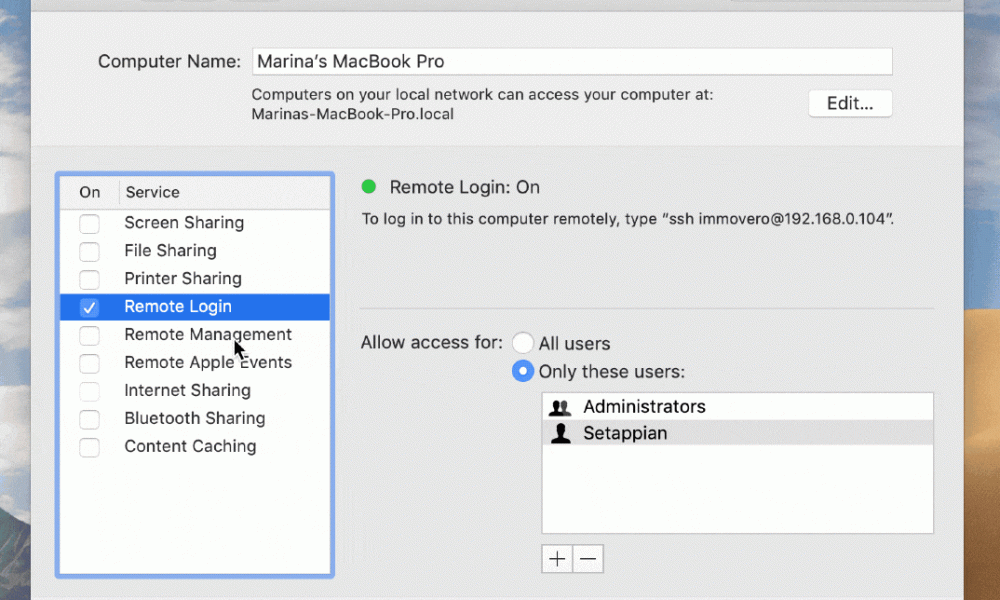Select the Bluetooth Sharing service label
The height and width of the screenshot is (600, 1000).
click(x=195, y=418)
